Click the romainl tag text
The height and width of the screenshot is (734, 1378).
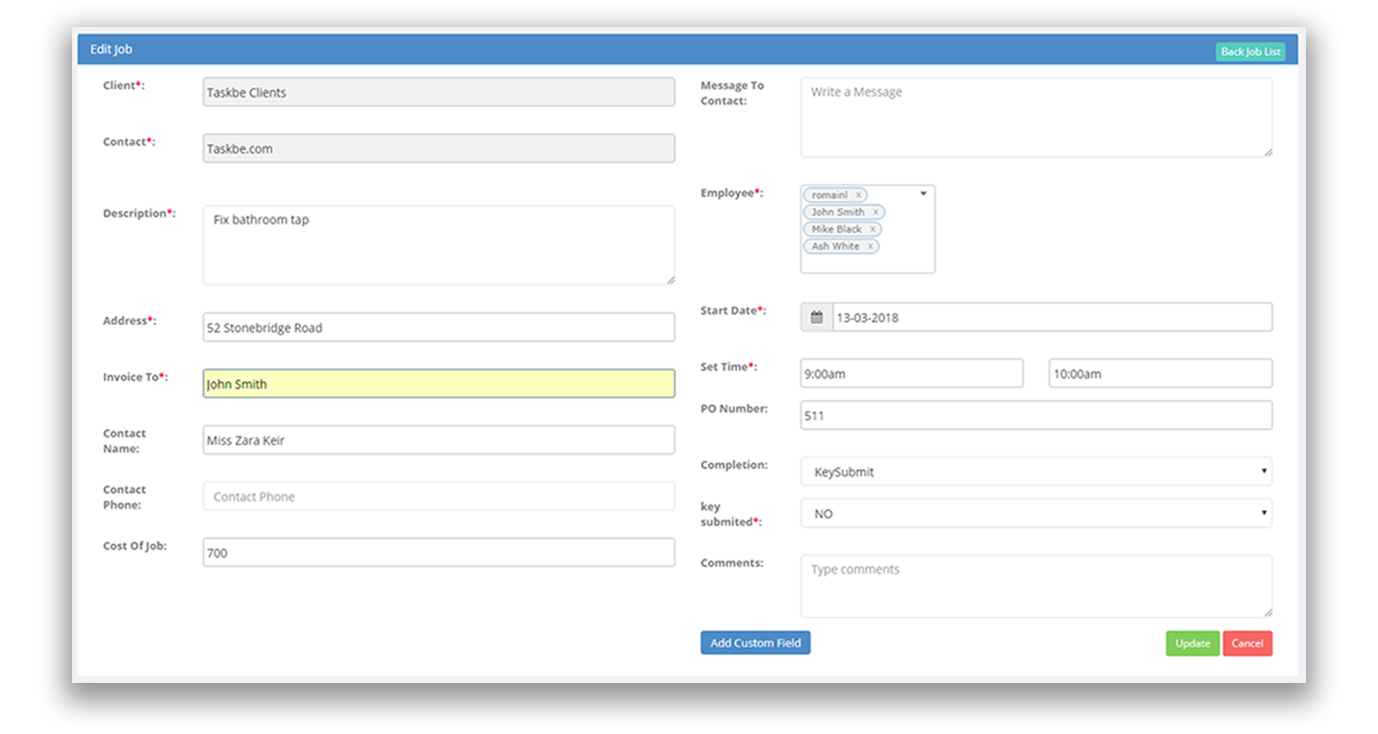829,195
